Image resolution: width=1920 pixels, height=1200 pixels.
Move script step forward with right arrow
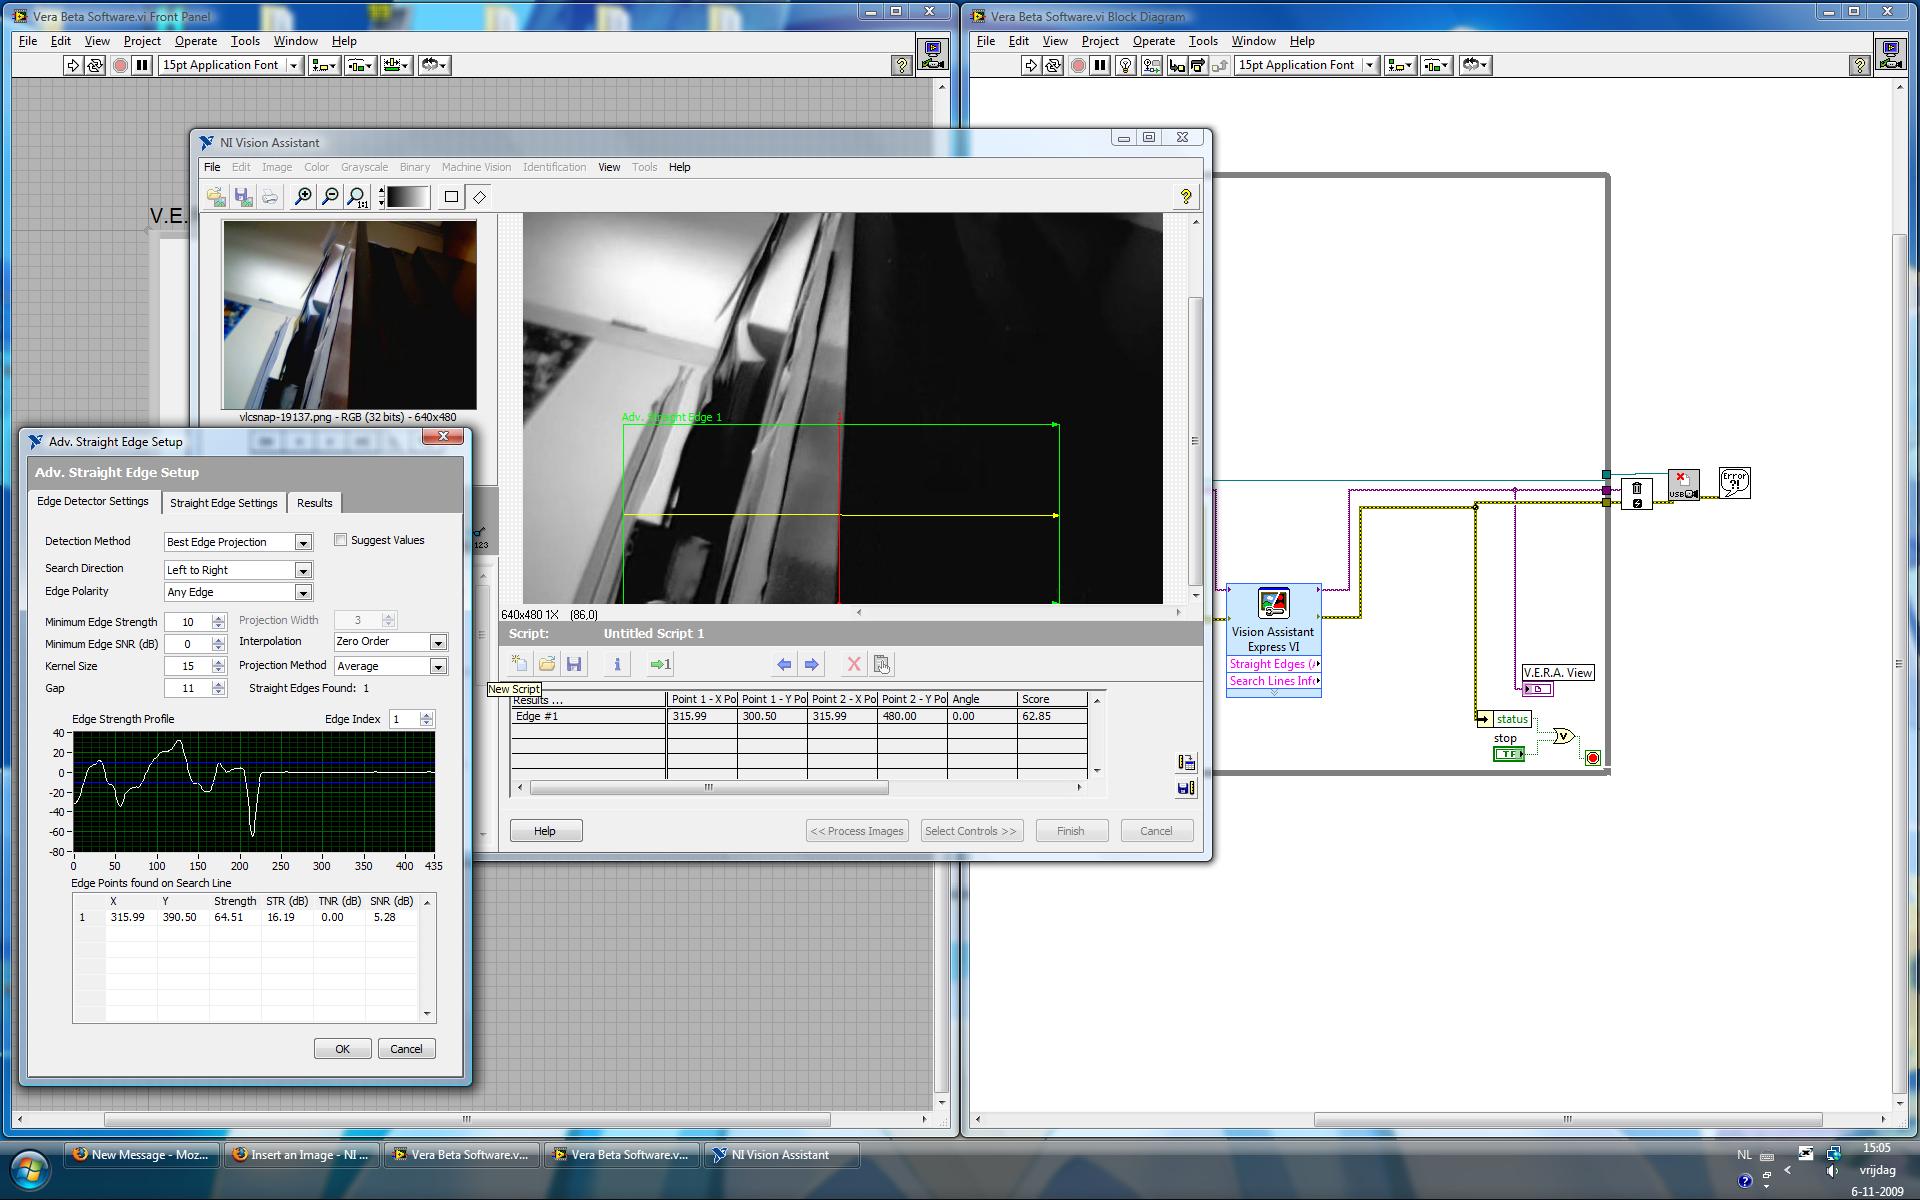point(811,664)
